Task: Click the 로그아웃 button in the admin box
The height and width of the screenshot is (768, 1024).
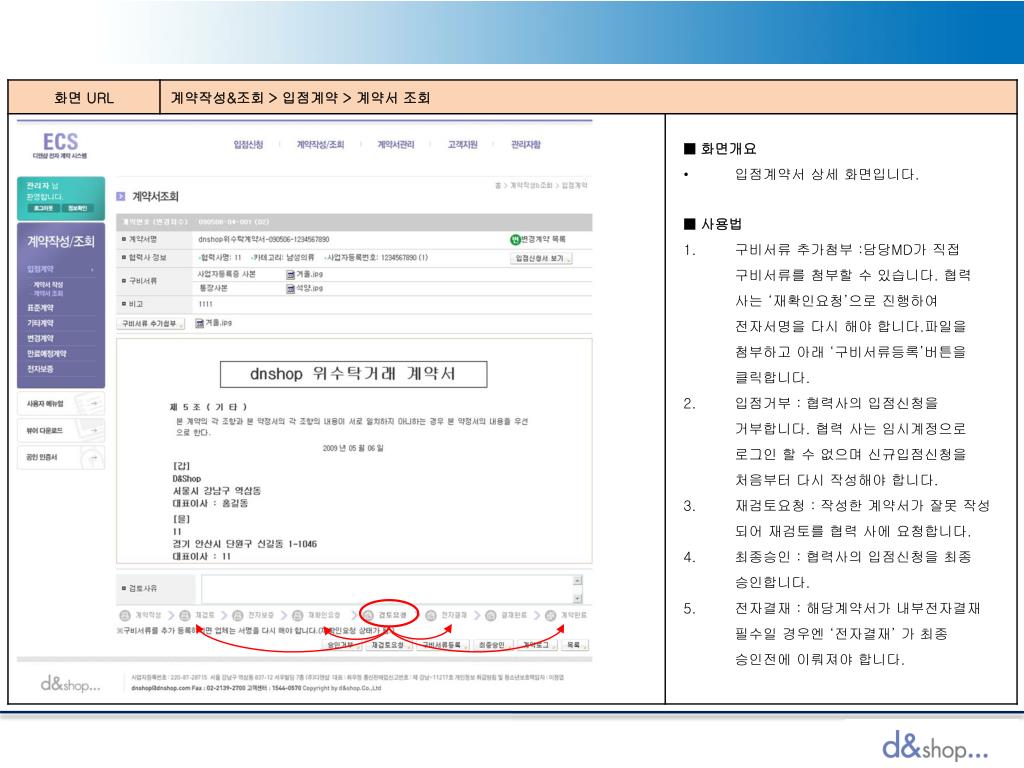Action: (44, 208)
